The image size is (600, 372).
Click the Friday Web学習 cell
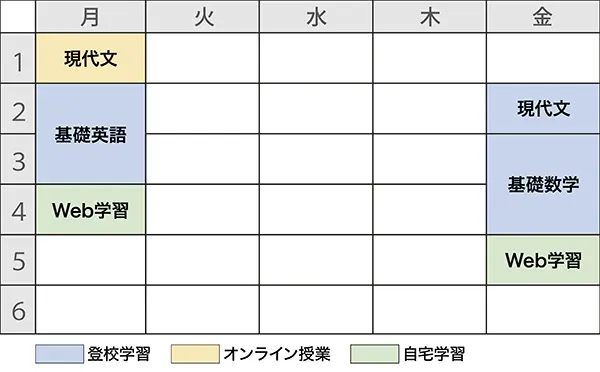pyautogui.click(x=543, y=260)
